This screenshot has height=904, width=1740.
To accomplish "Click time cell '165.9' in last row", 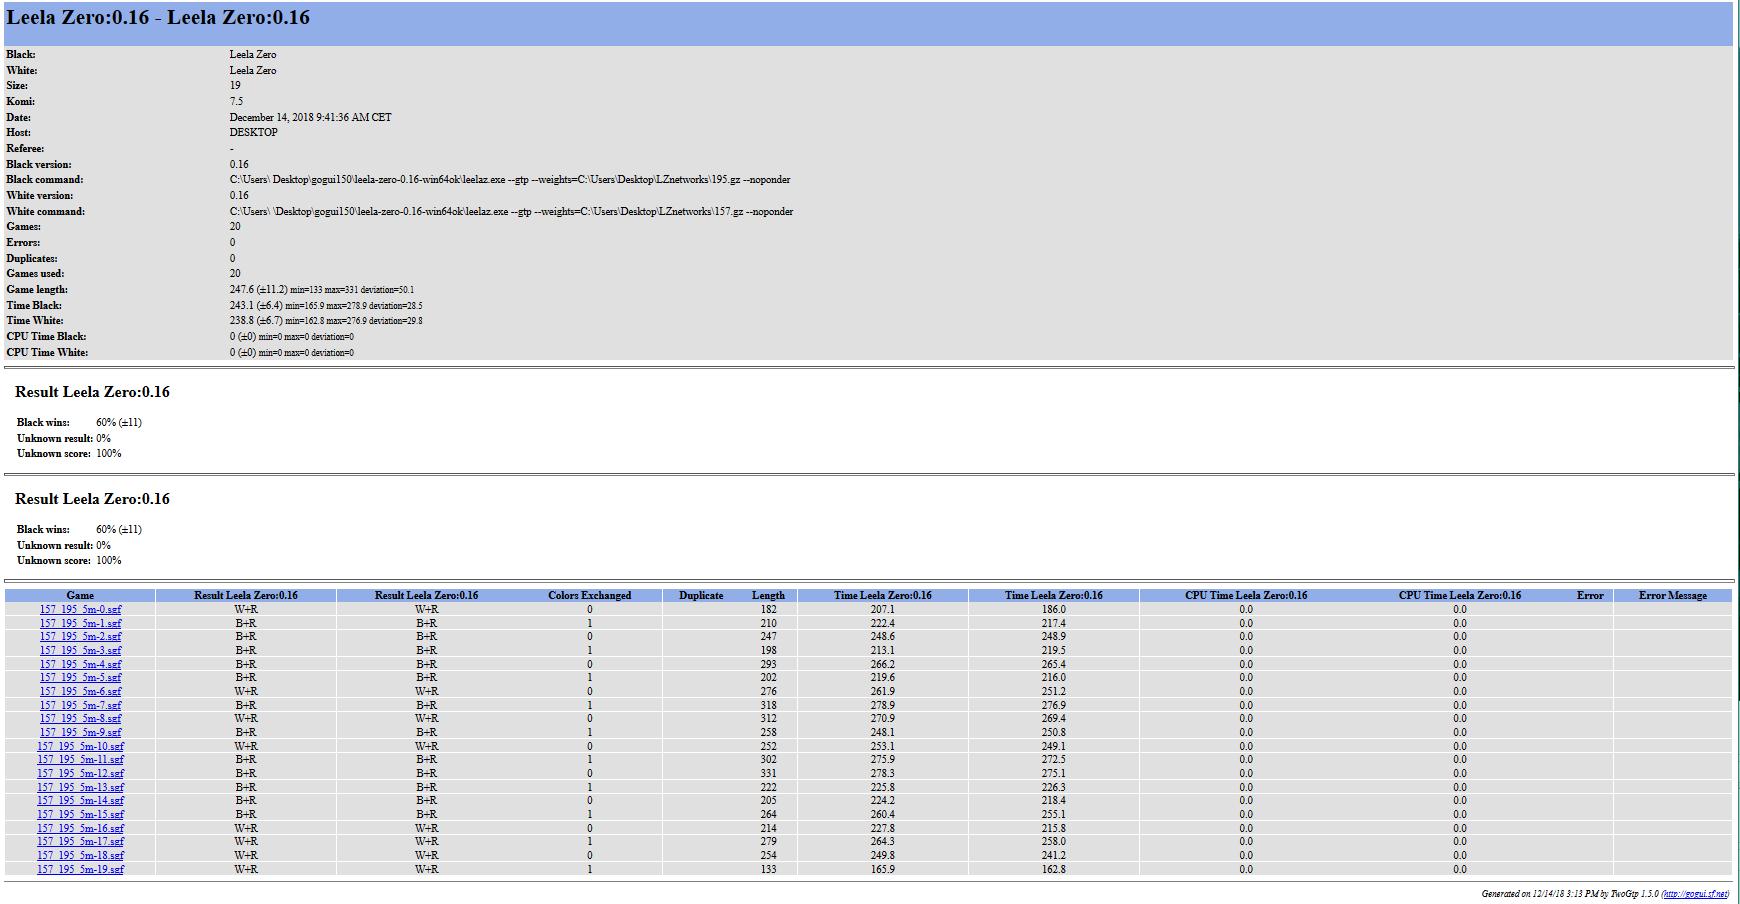I will click(882, 869).
